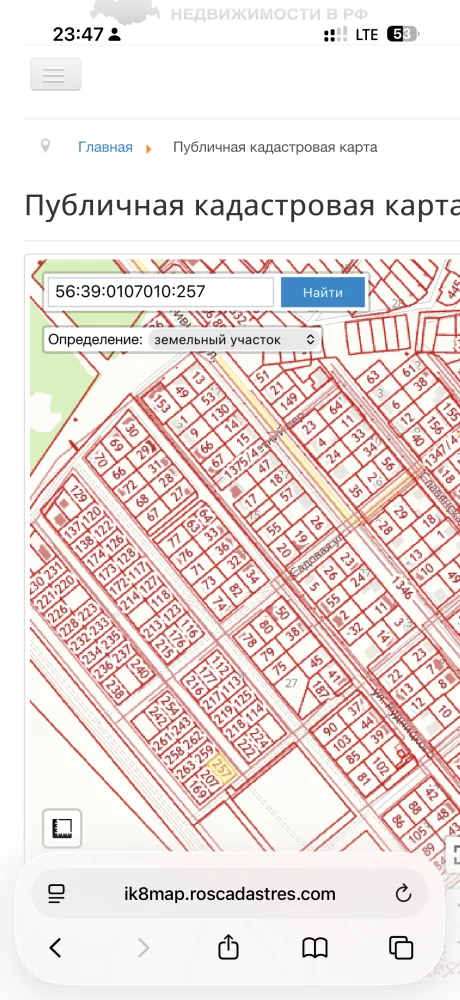
Task: Tap the roscadastres.com address bar URL
Action: [x=230, y=893]
